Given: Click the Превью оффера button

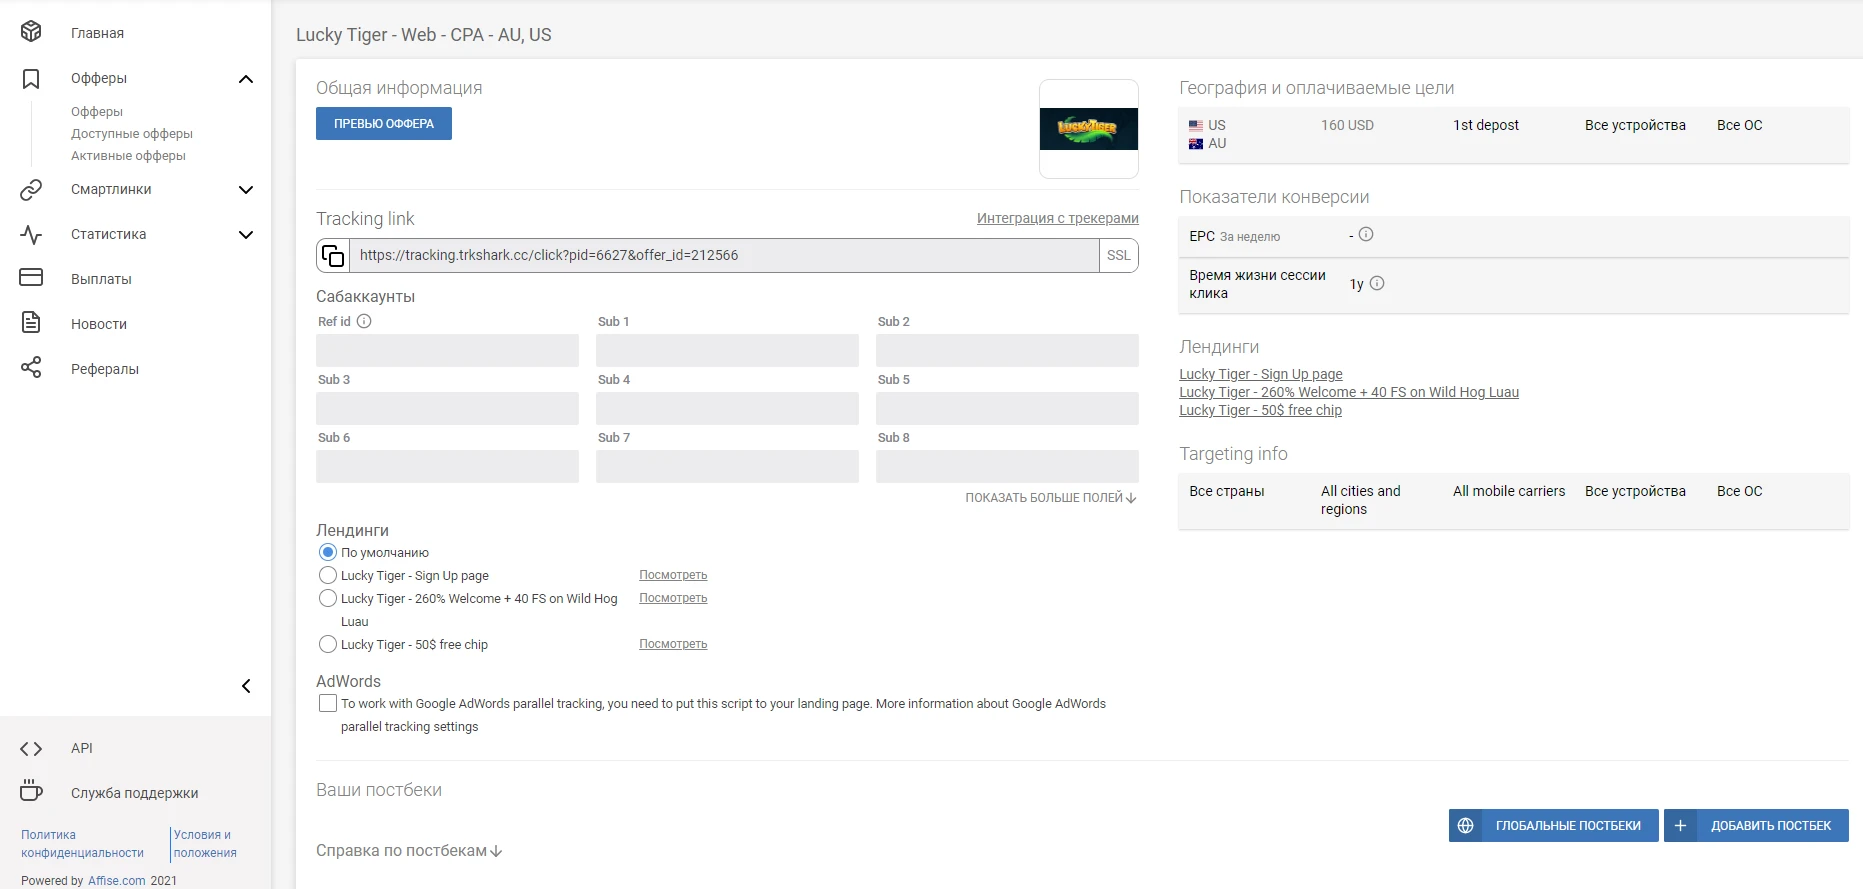Looking at the screenshot, I should (x=384, y=124).
